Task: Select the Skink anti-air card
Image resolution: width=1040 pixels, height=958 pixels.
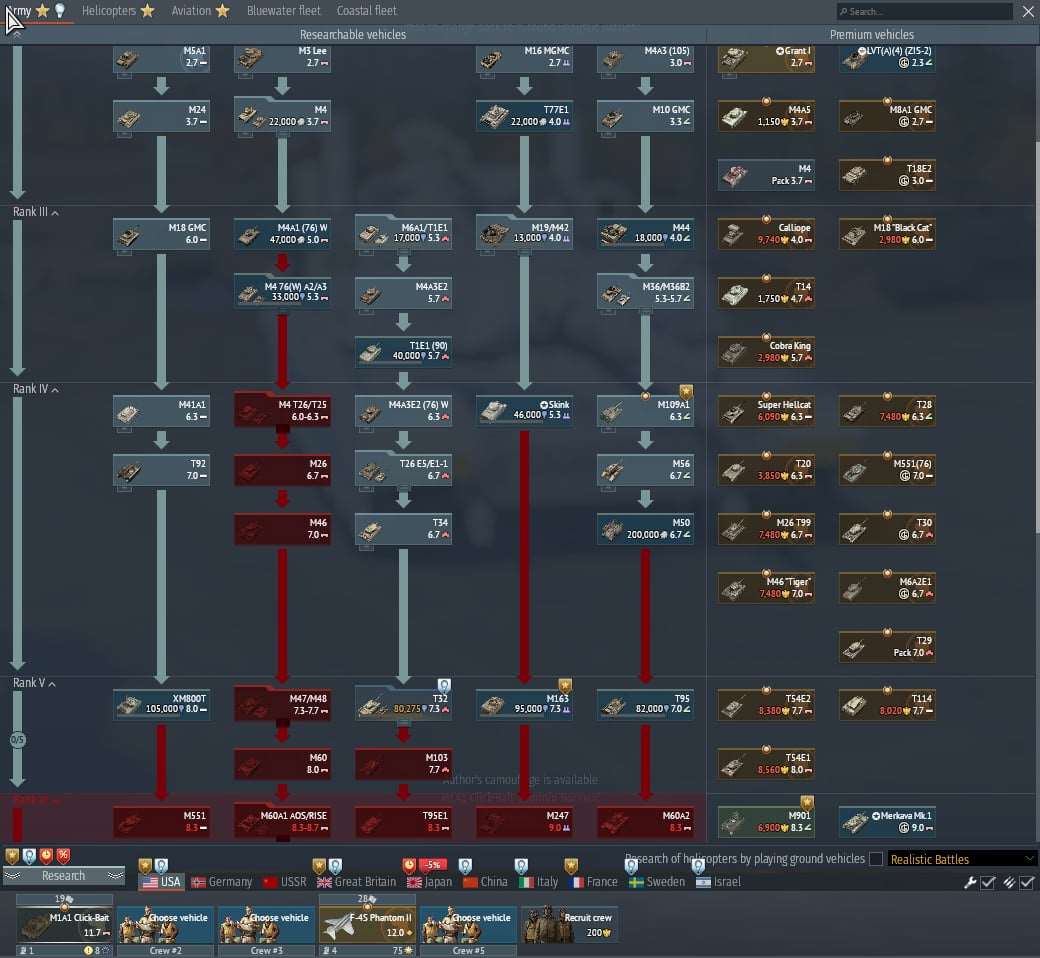Action: pyautogui.click(x=525, y=411)
